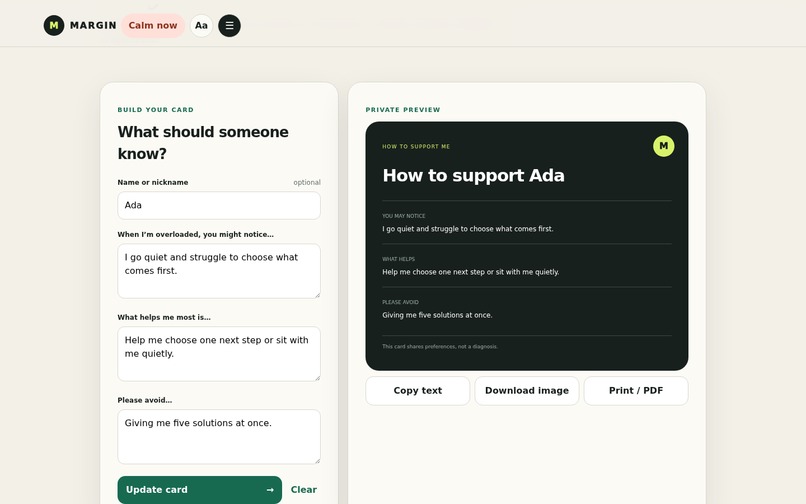Viewport: 806px width, 504px height.
Task: Focus the overloaded notice textarea
Action: 219,271
